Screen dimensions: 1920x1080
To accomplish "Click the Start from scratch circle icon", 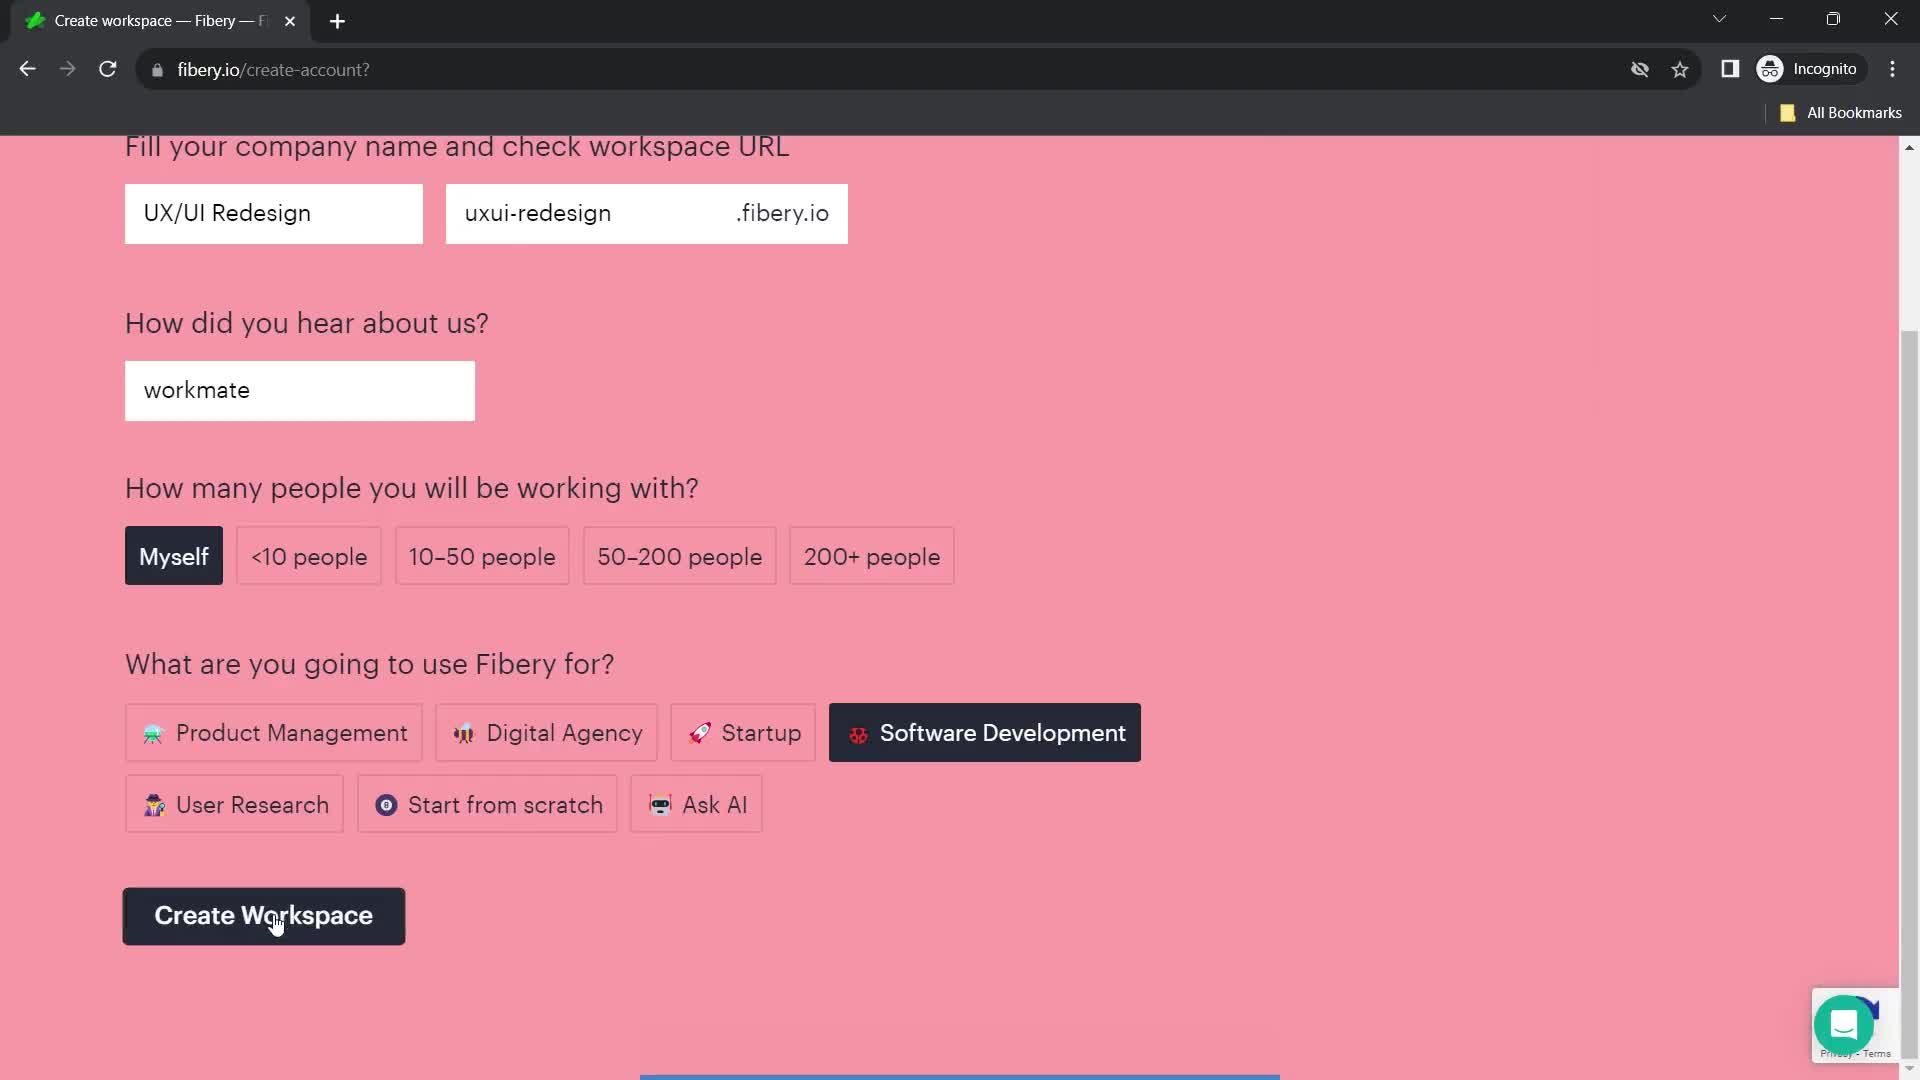I will [x=386, y=804].
